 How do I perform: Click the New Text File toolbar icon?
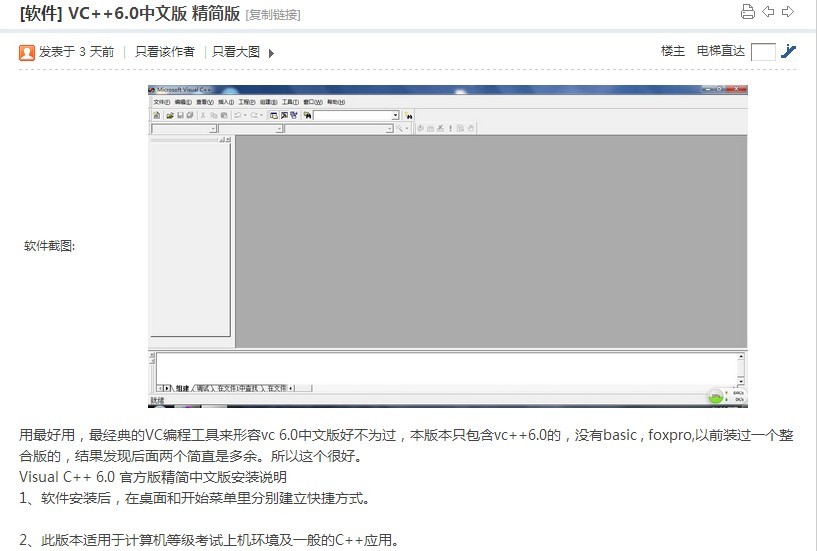pyautogui.click(x=156, y=115)
